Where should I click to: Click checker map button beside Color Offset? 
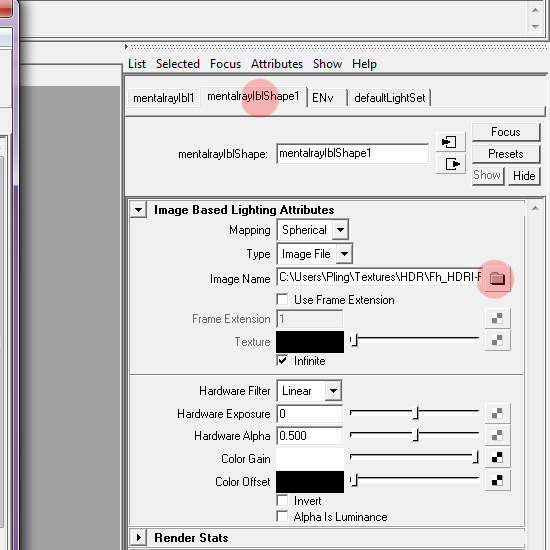497,480
